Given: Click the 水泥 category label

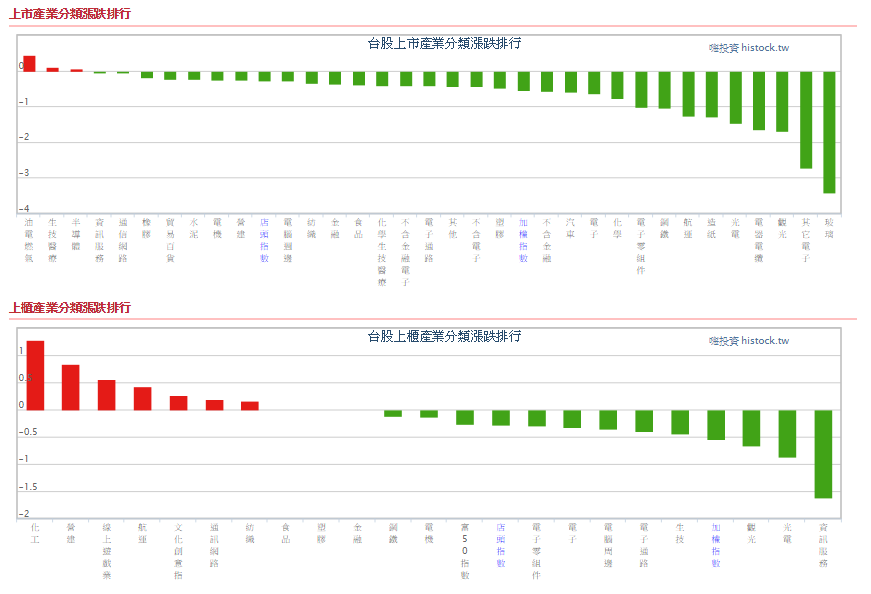Looking at the screenshot, I should point(194,227).
